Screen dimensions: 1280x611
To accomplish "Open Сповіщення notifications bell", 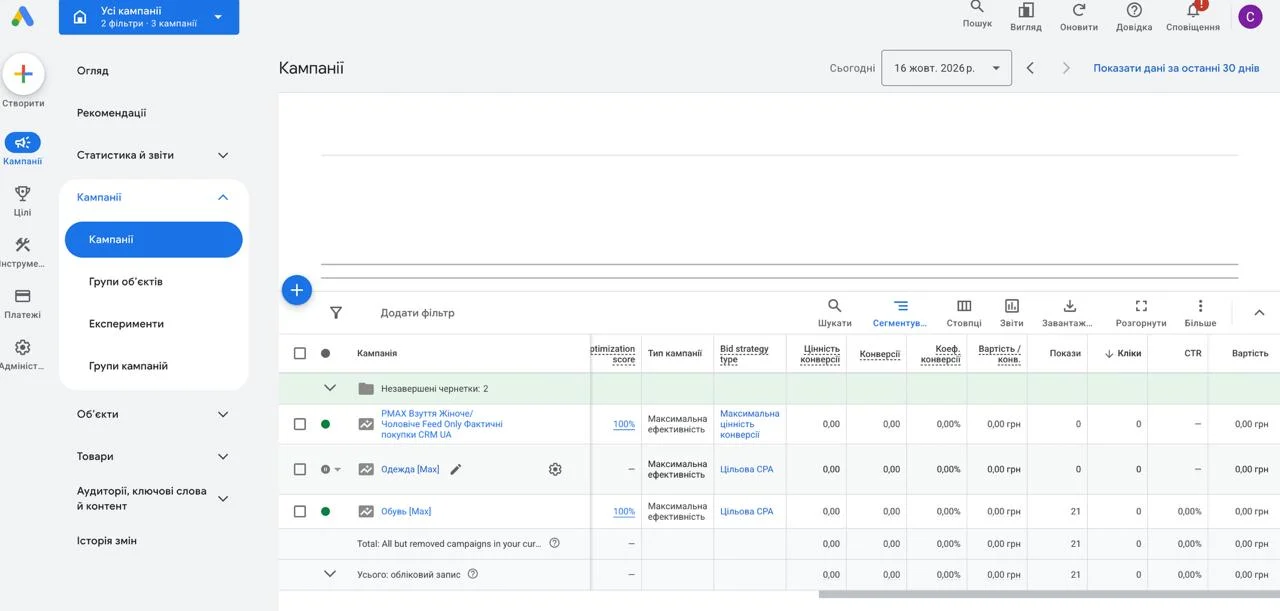I will pyautogui.click(x=1193, y=10).
